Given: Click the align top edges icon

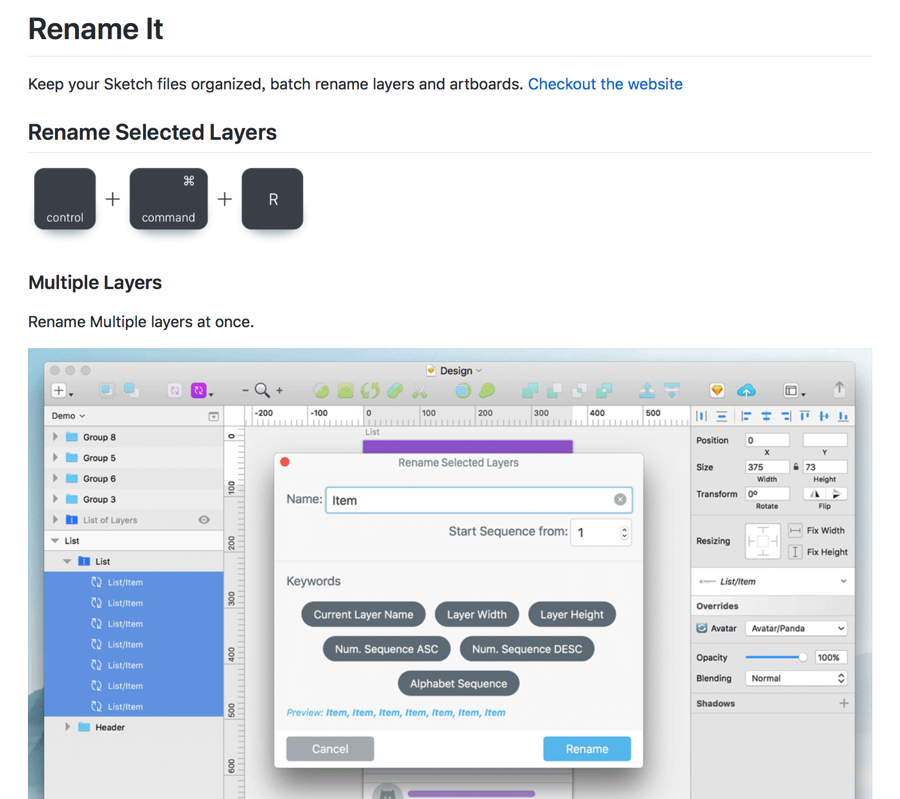Looking at the screenshot, I should click(x=805, y=416).
